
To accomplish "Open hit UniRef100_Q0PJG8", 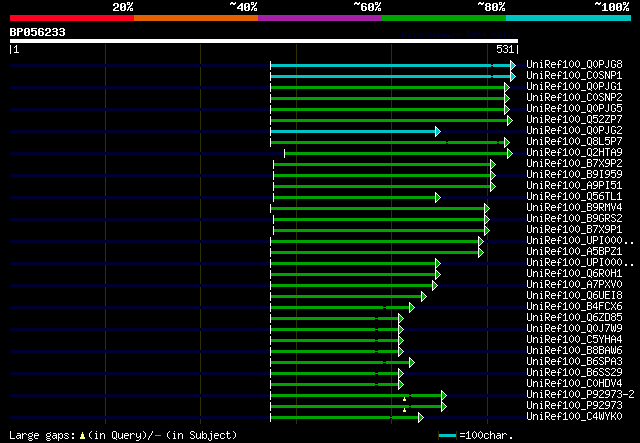I will (x=574, y=65).
